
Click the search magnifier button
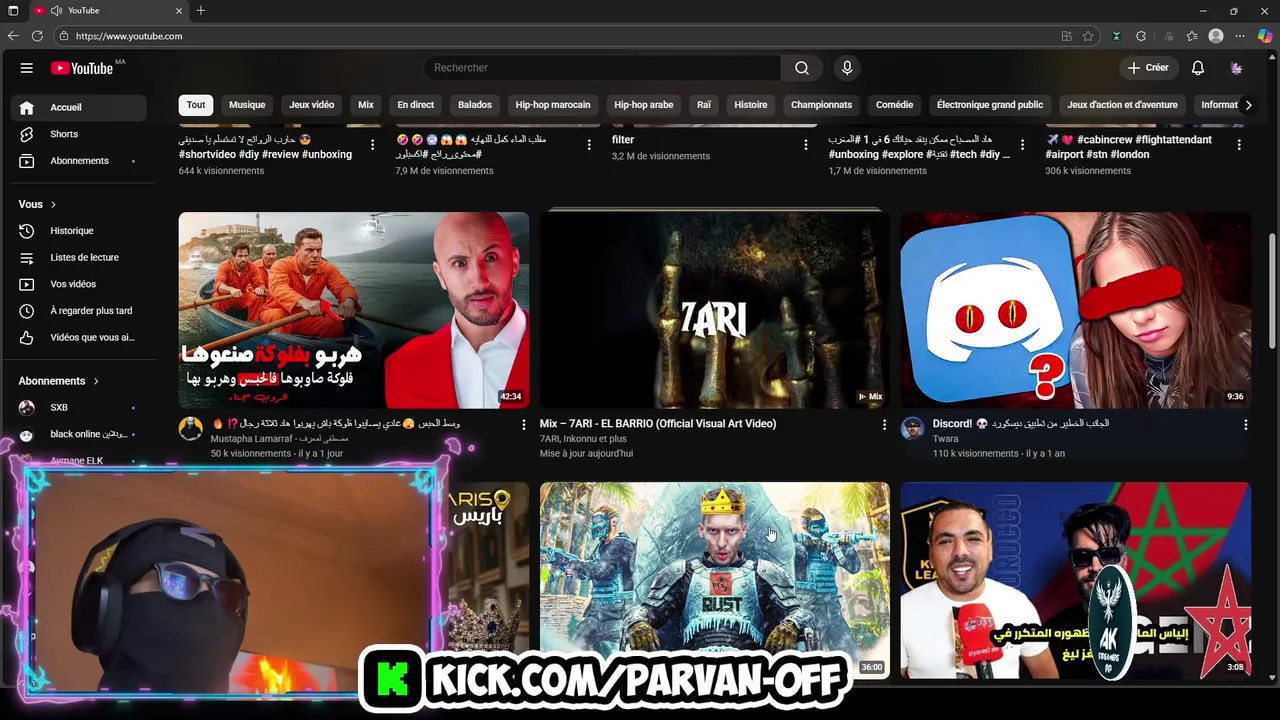tap(801, 68)
